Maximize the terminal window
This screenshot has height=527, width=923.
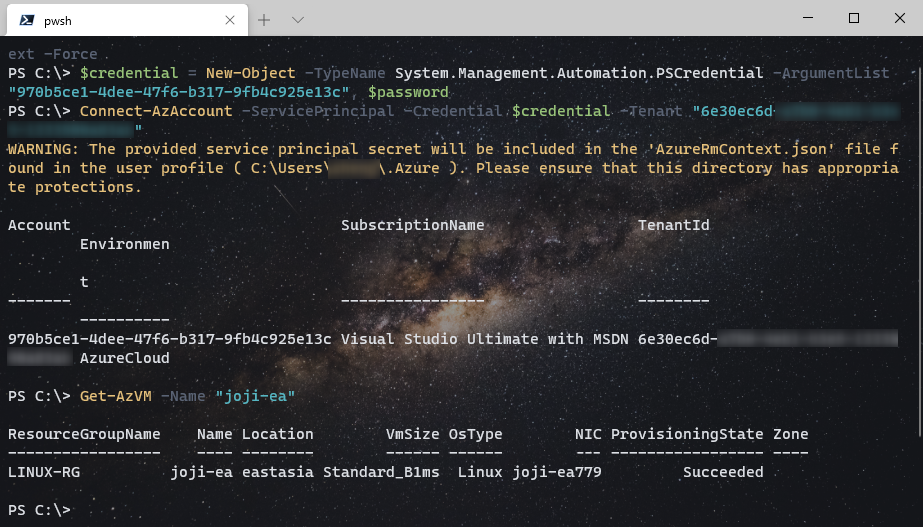click(x=853, y=18)
